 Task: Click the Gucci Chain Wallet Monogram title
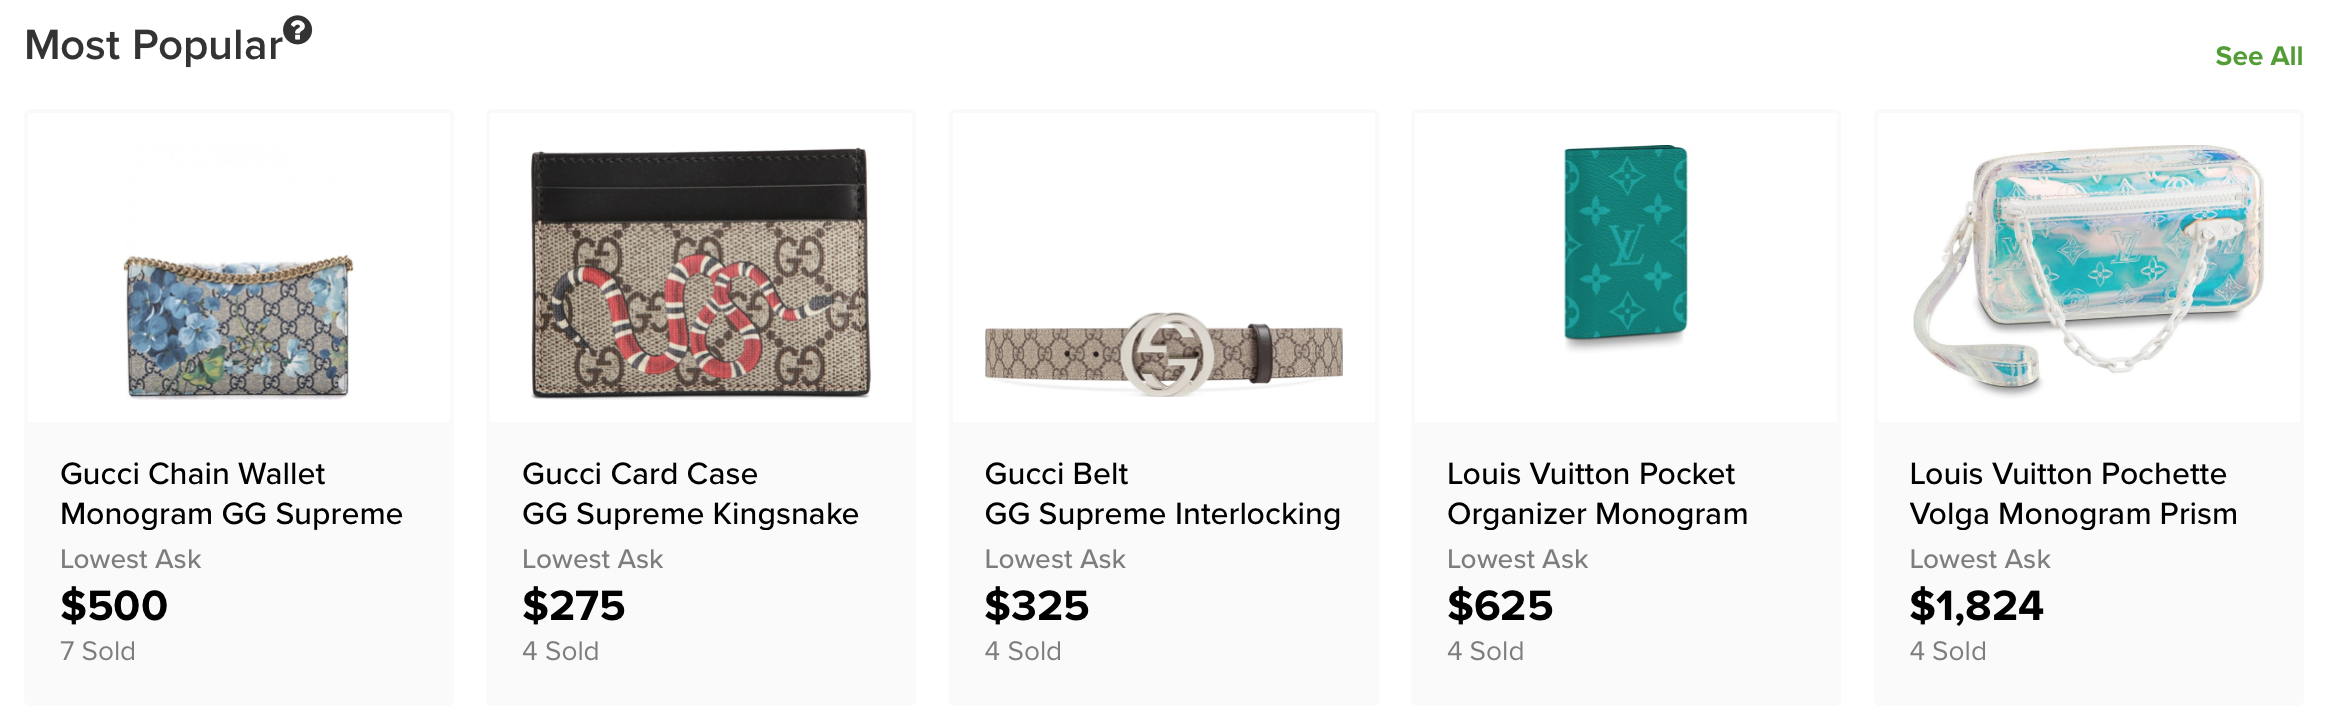tap(231, 493)
